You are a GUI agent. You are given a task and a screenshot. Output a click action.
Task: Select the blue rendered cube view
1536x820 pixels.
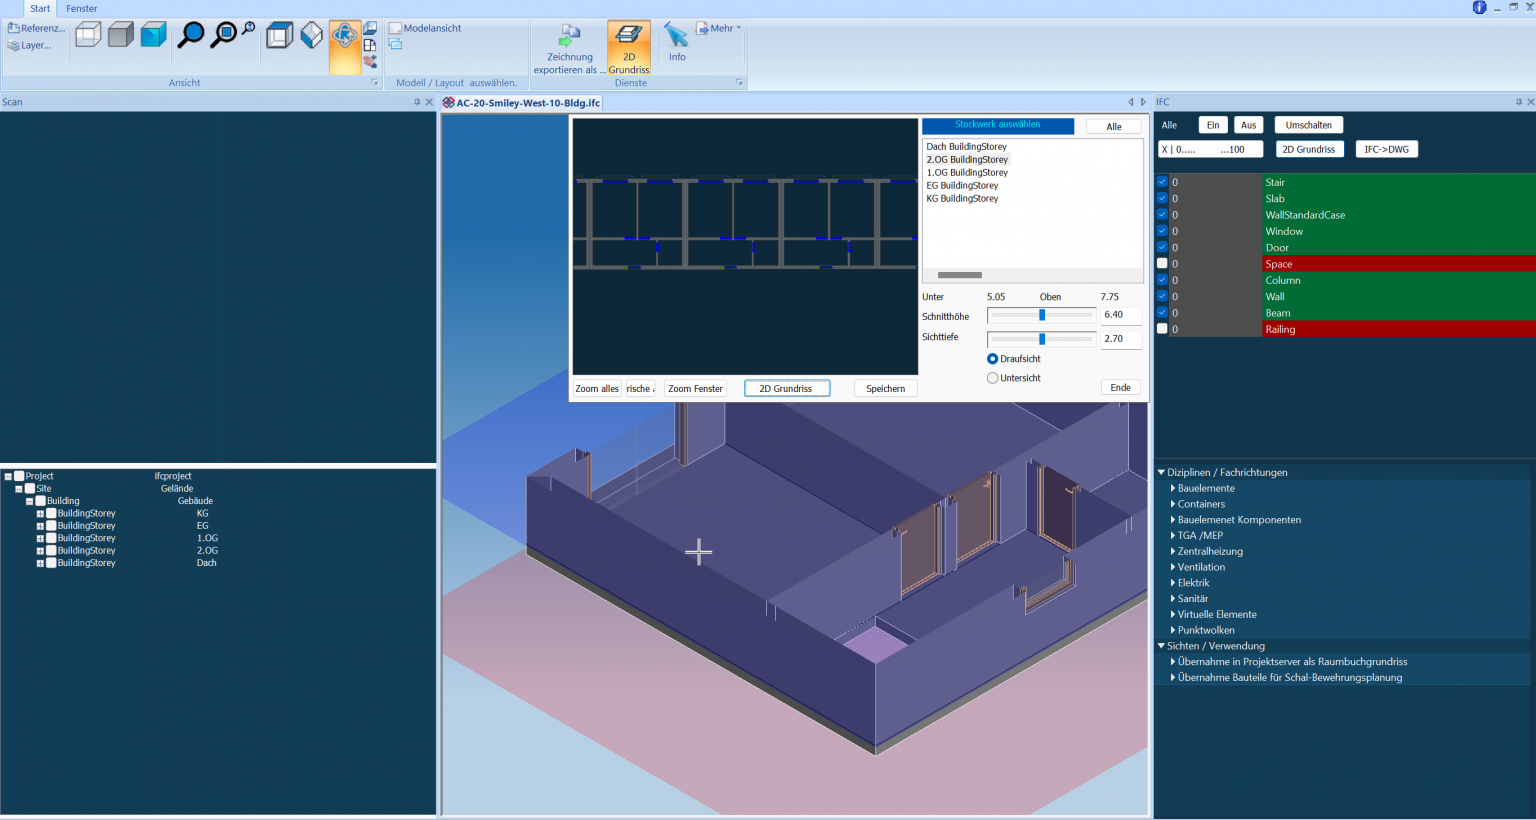coord(153,36)
